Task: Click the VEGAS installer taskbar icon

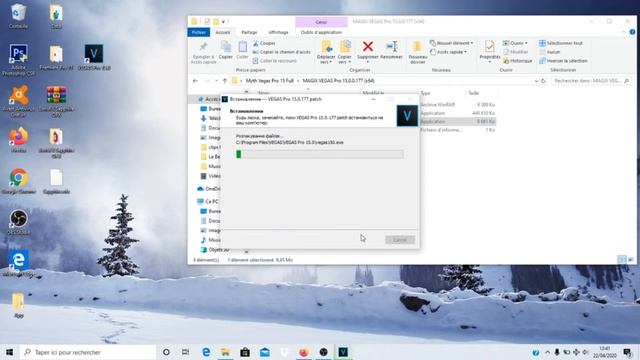Action: click(343, 352)
